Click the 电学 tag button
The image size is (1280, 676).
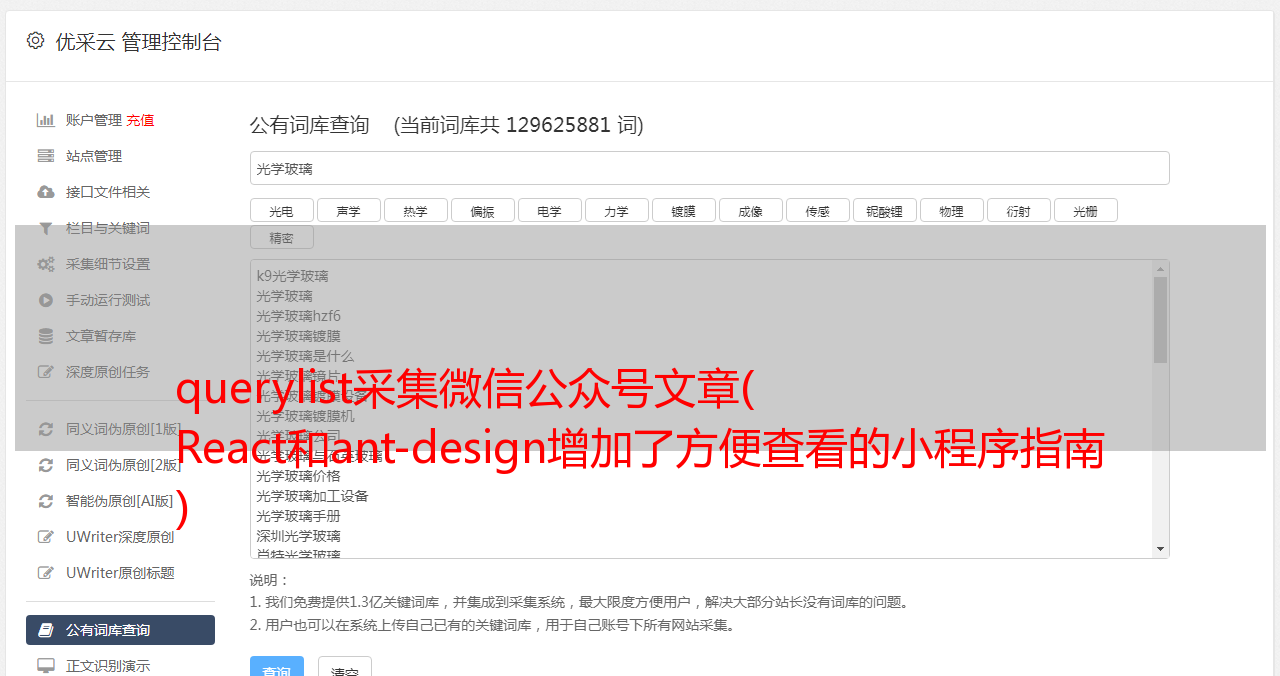coord(549,210)
